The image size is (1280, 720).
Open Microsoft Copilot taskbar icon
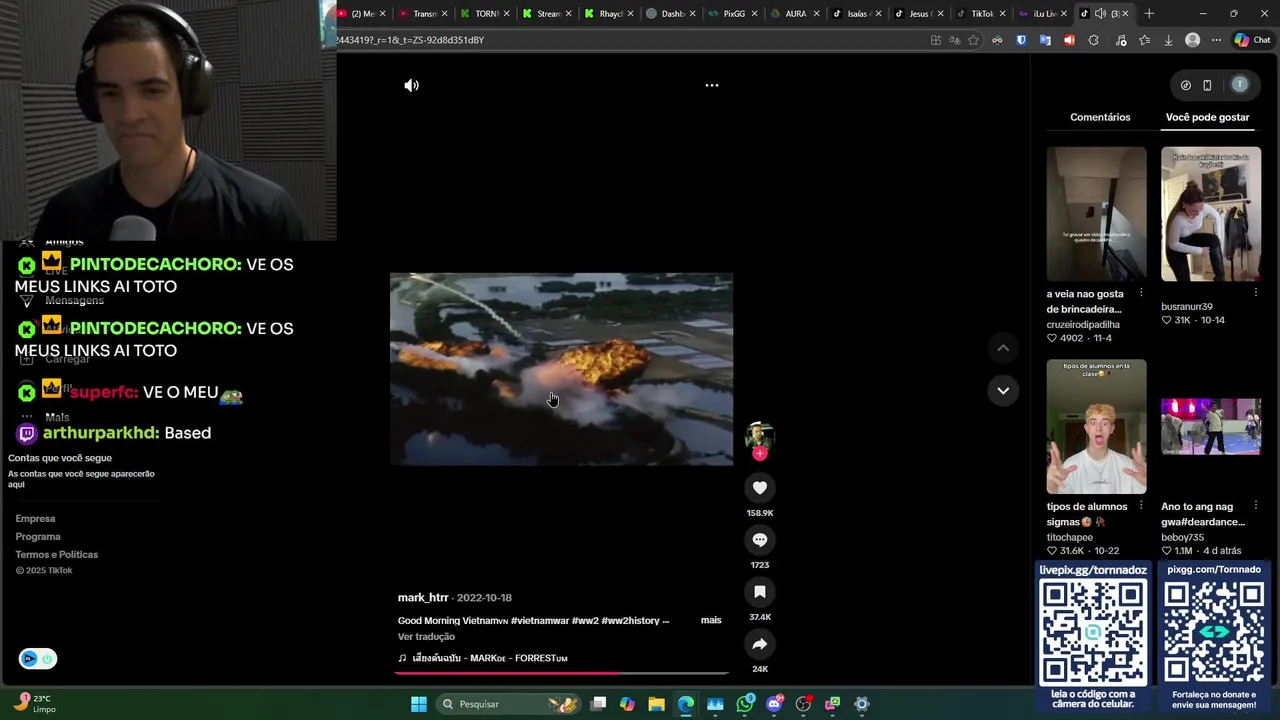(x=627, y=704)
